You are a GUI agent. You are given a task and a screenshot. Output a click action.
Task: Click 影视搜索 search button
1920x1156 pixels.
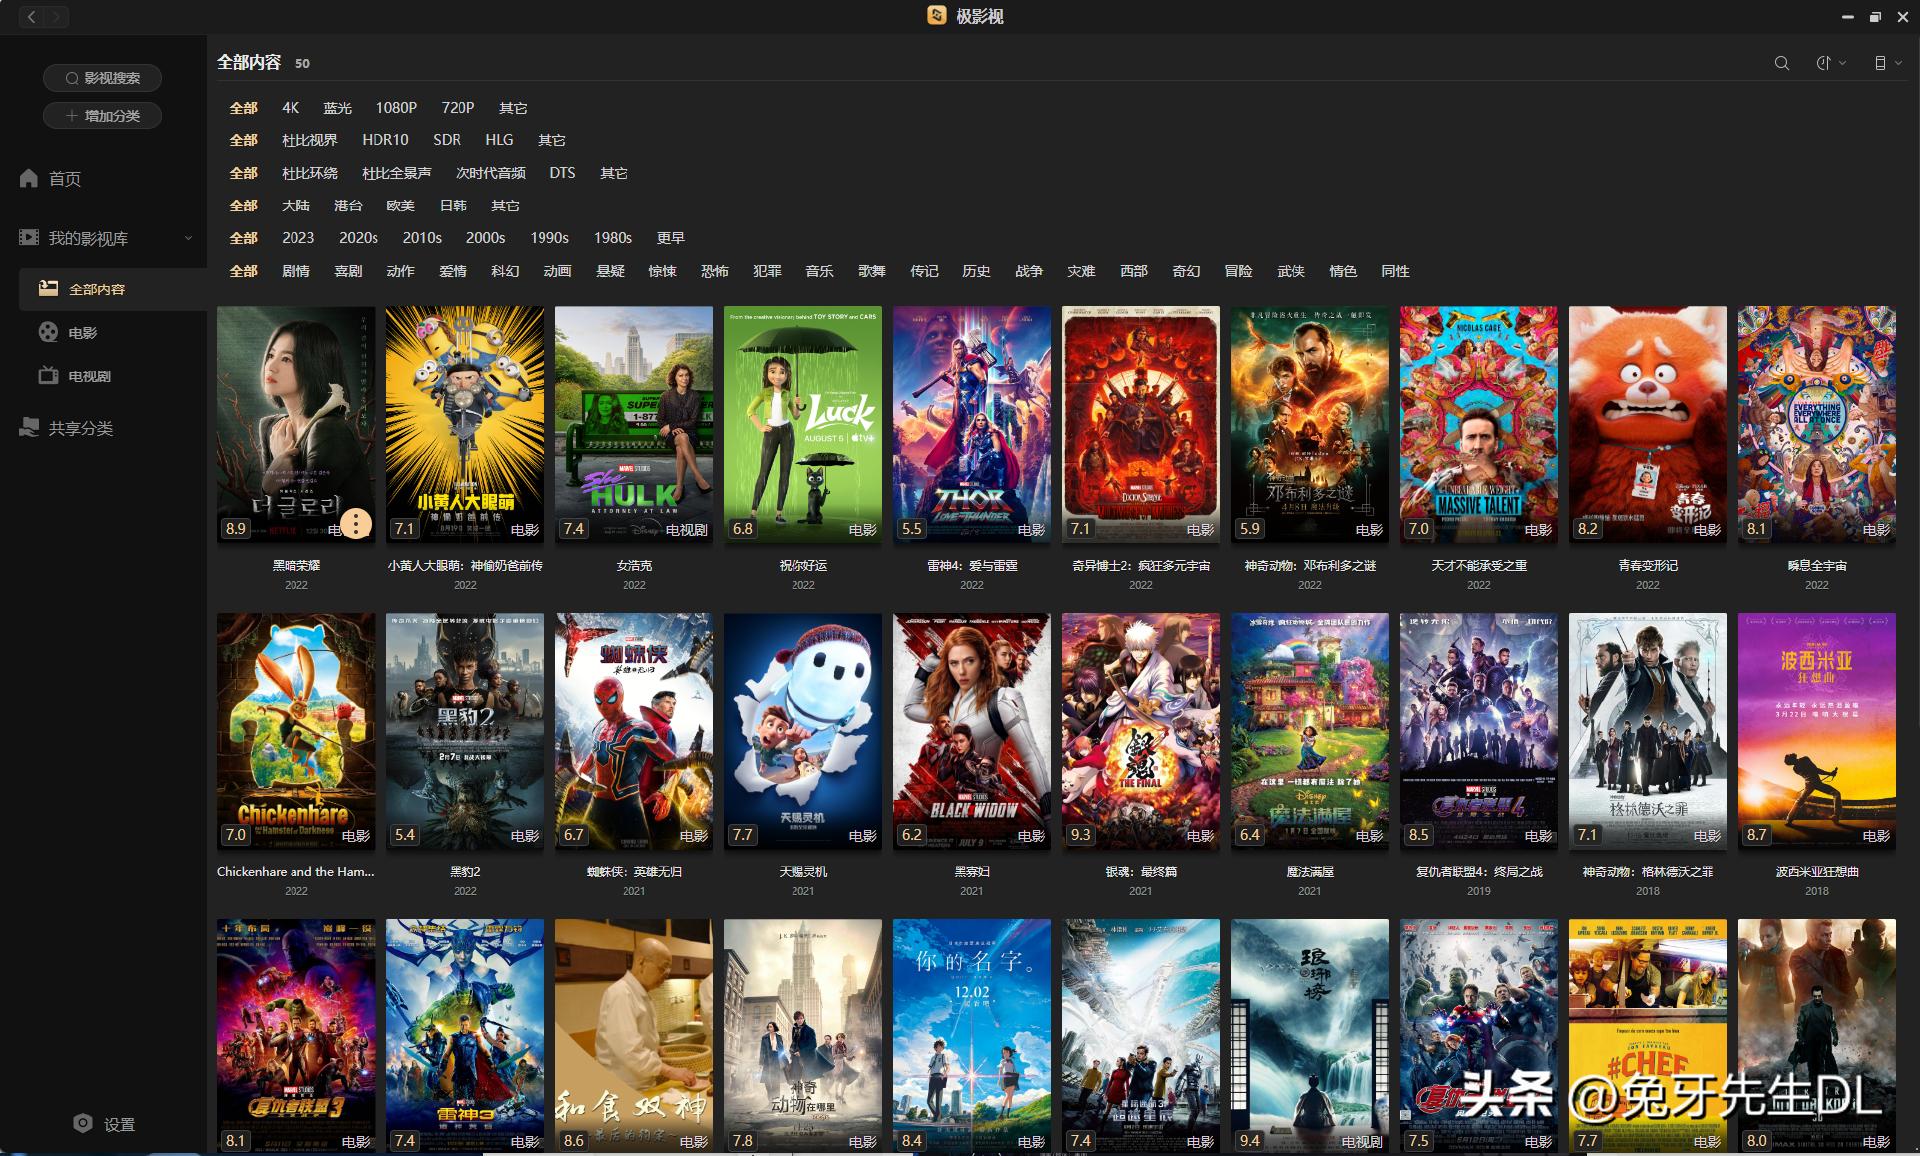coord(102,78)
